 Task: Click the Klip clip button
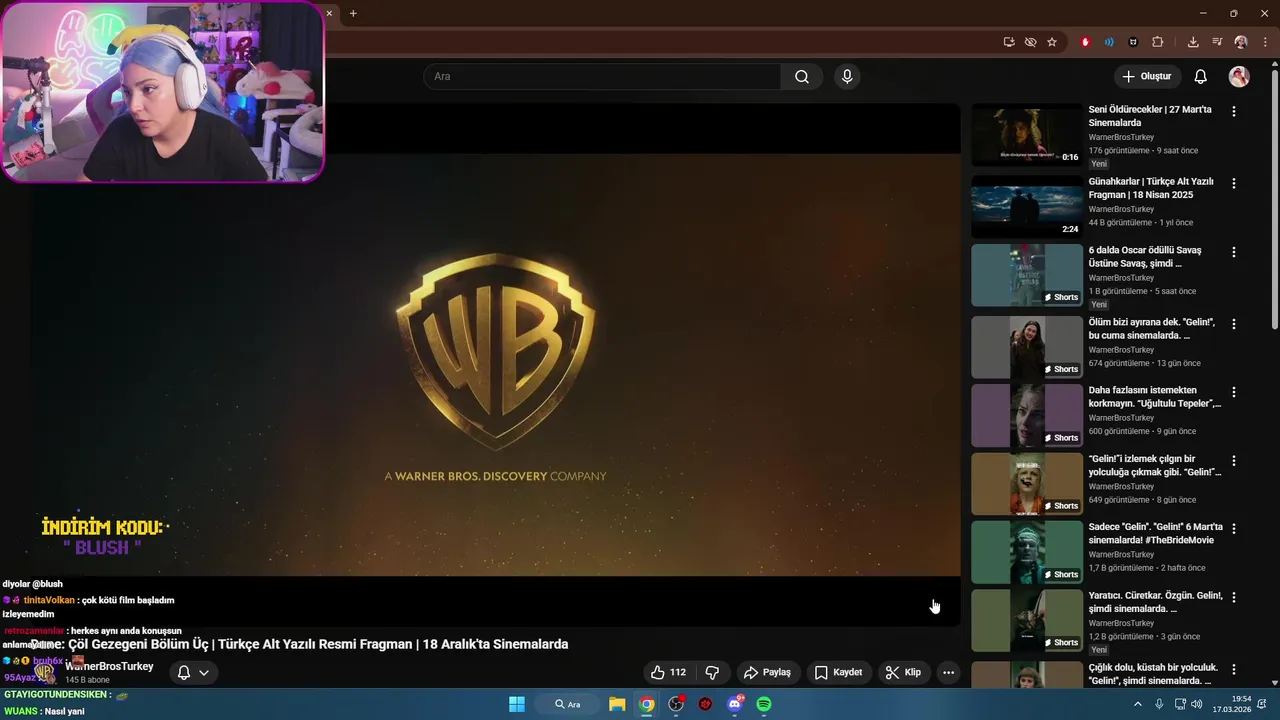coord(903,673)
